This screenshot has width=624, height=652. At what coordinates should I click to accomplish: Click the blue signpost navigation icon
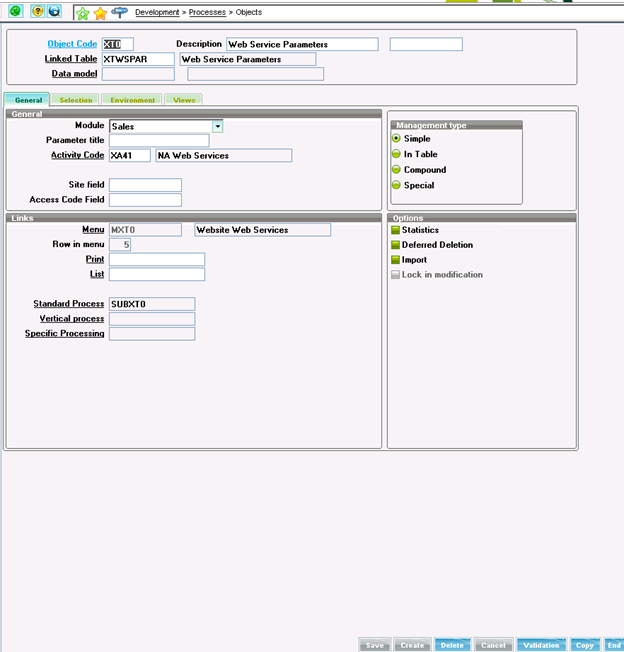click(119, 12)
